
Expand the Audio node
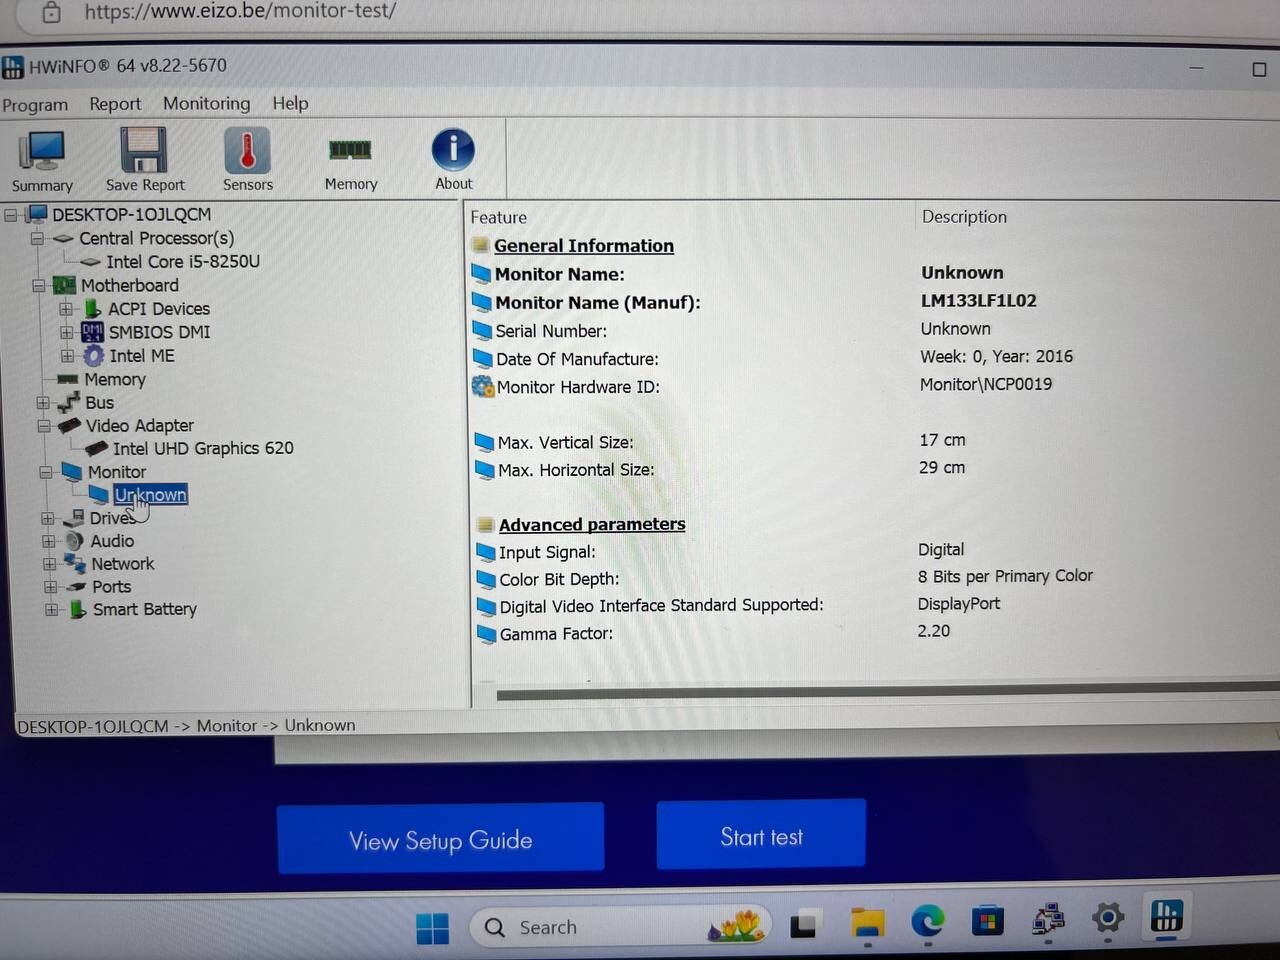tap(48, 541)
